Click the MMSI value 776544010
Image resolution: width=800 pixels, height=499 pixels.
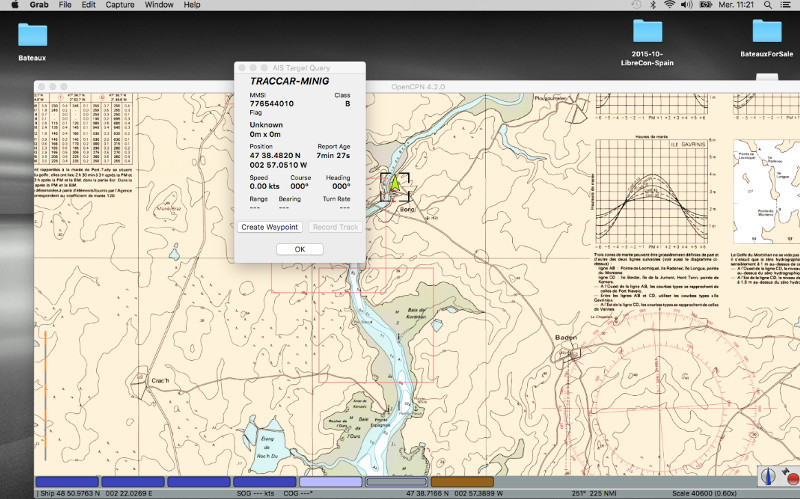[271, 104]
